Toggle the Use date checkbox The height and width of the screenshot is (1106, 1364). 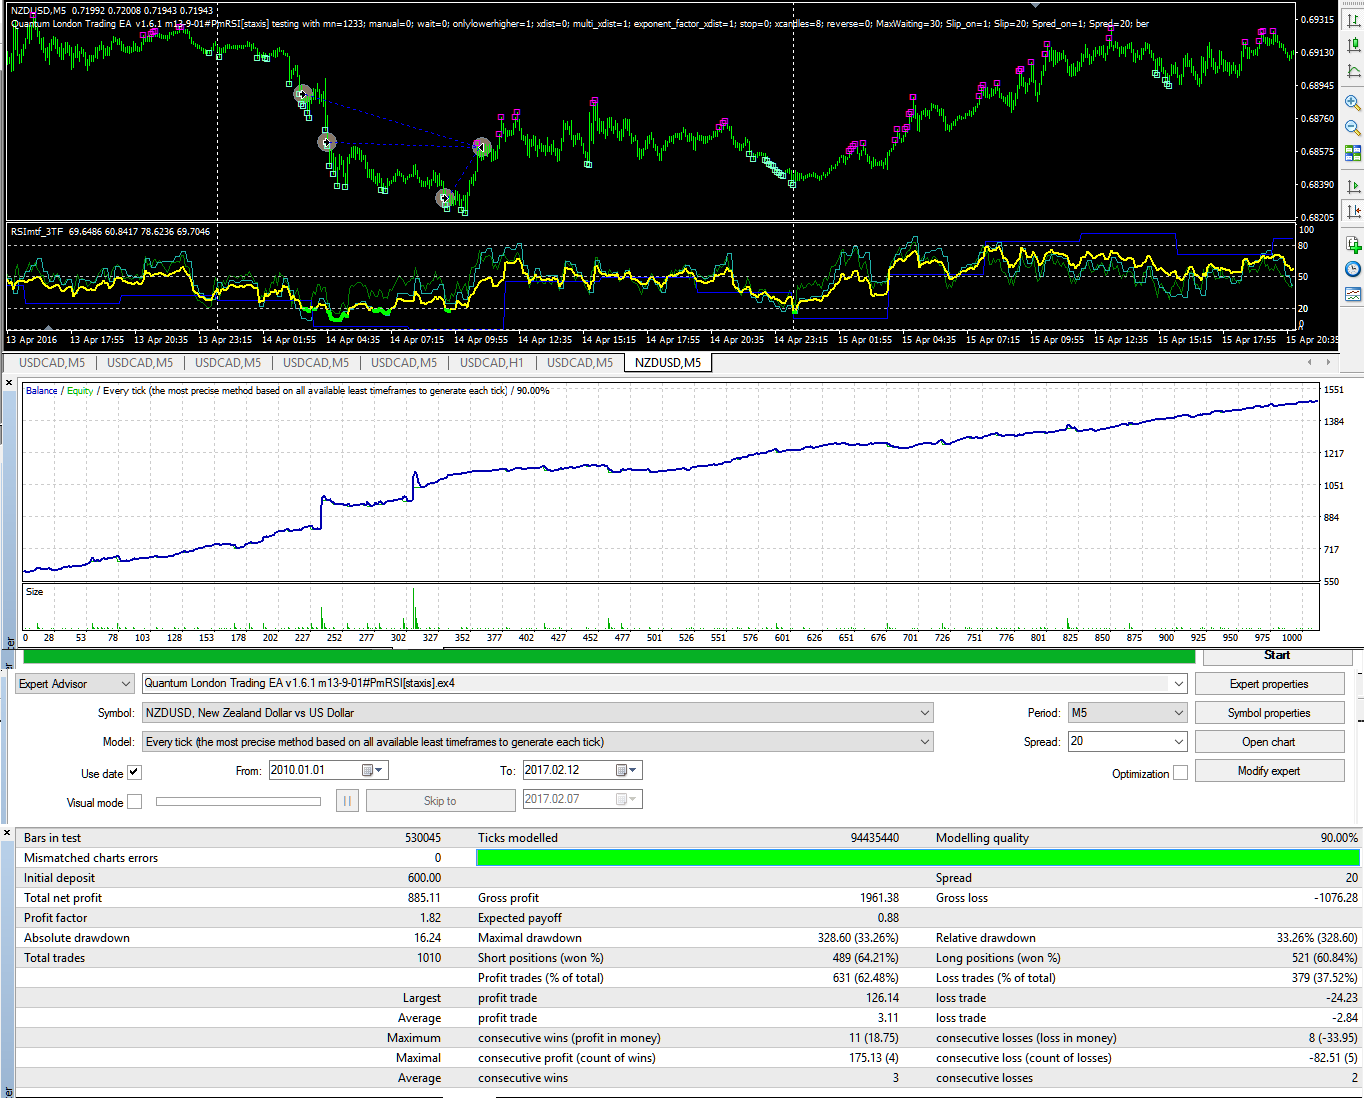134,772
